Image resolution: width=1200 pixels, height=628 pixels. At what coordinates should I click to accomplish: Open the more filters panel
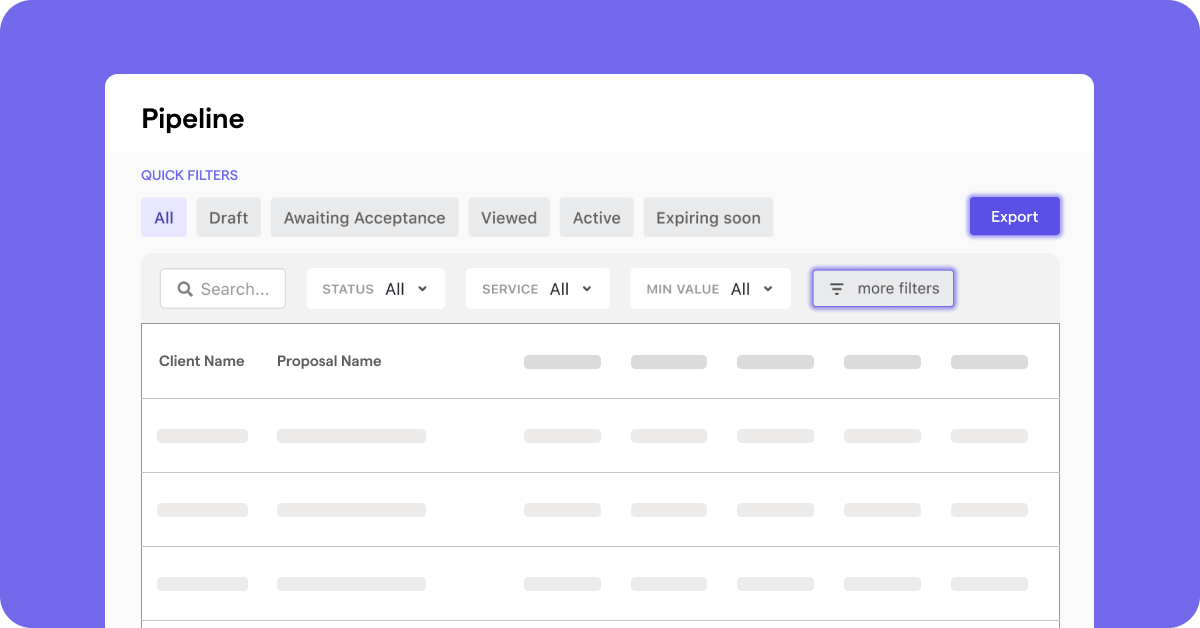[883, 288]
